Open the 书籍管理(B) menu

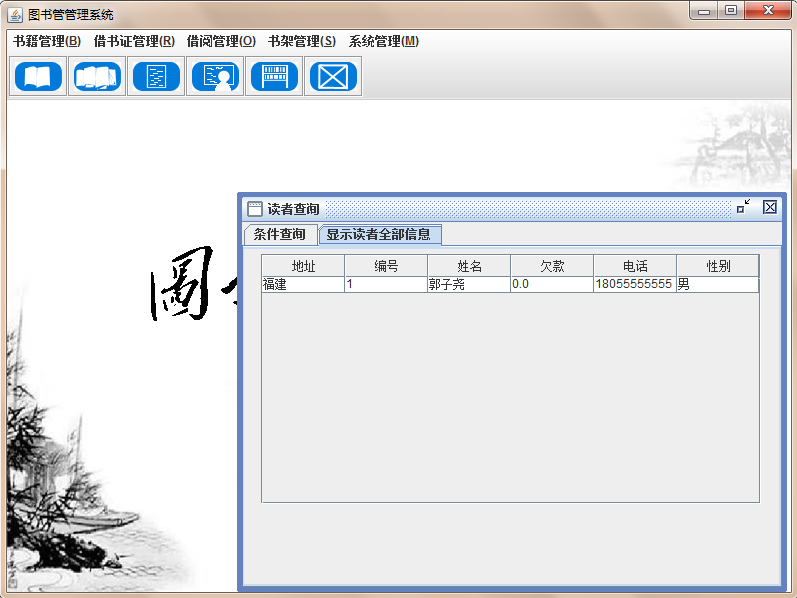47,41
